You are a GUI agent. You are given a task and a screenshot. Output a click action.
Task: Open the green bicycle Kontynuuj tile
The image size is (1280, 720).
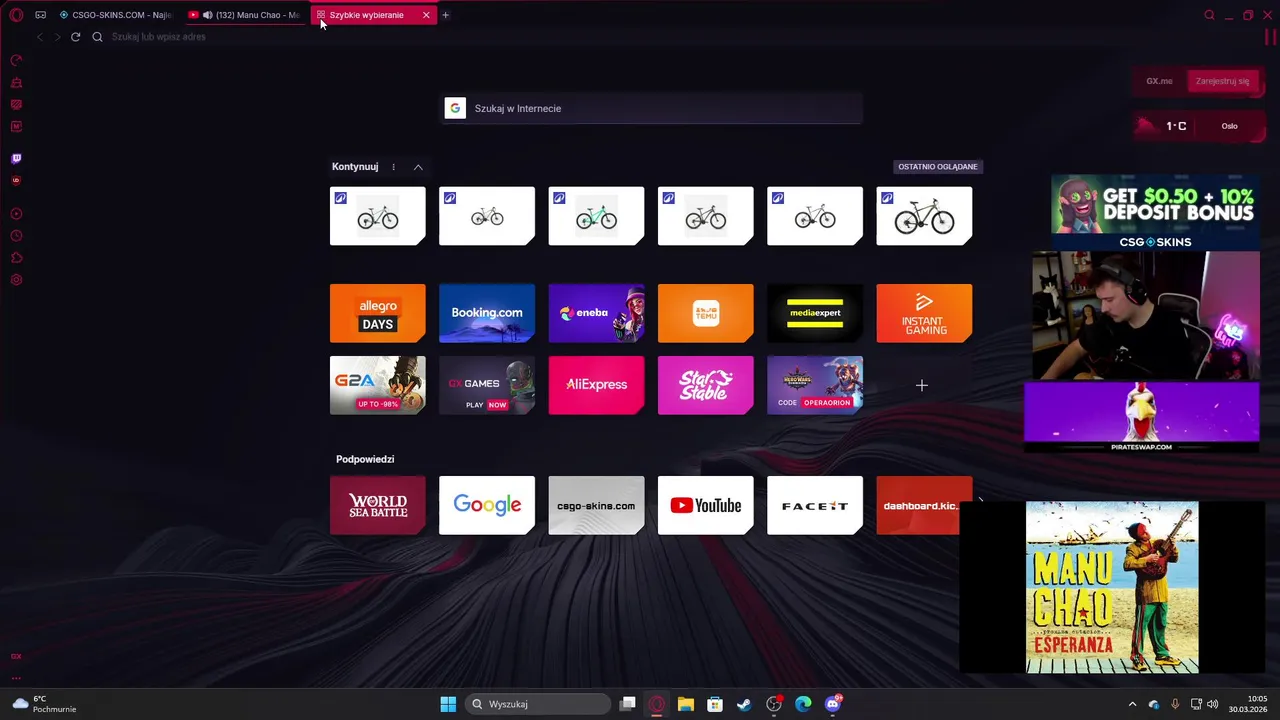point(596,216)
